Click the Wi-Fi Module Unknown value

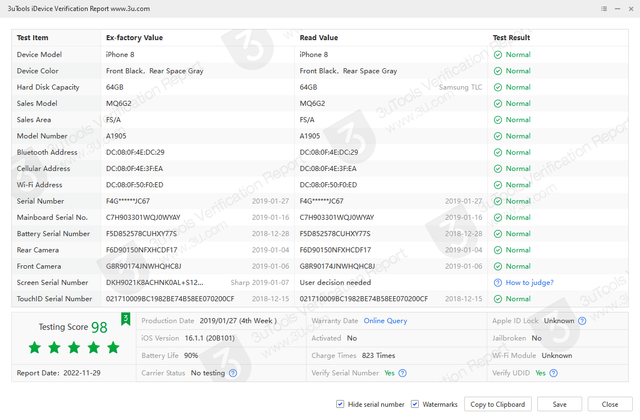click(557, 356)
